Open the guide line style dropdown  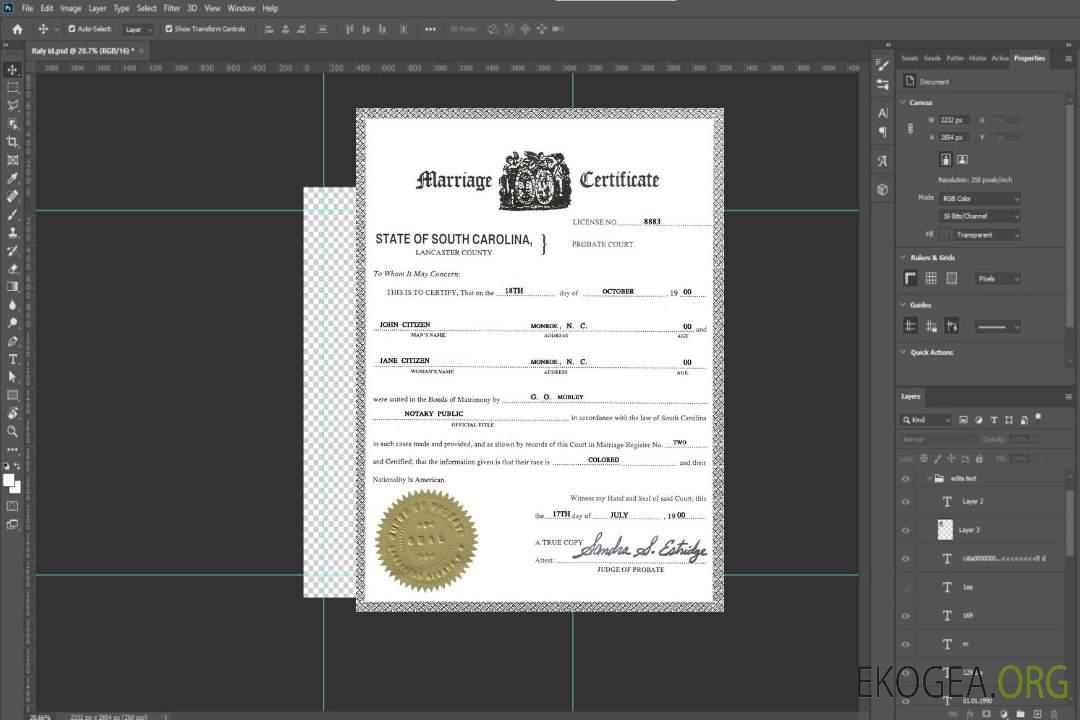pos(997,327)
